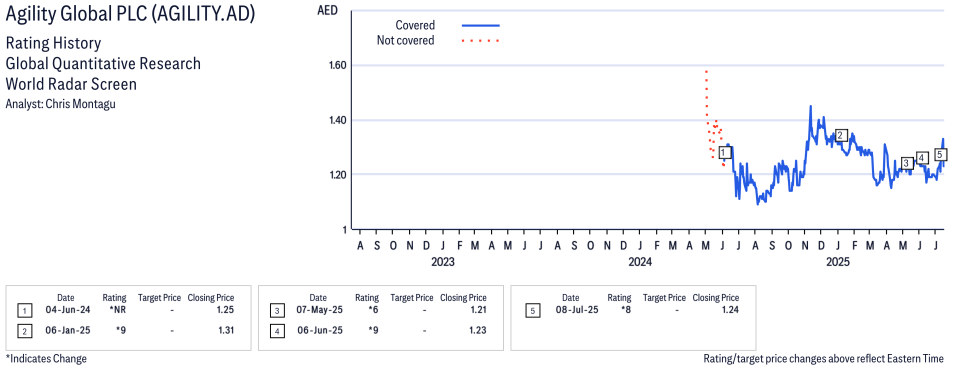
Task: Click legend box 2 beside 06-Jan-25
Action: point(24,330)
